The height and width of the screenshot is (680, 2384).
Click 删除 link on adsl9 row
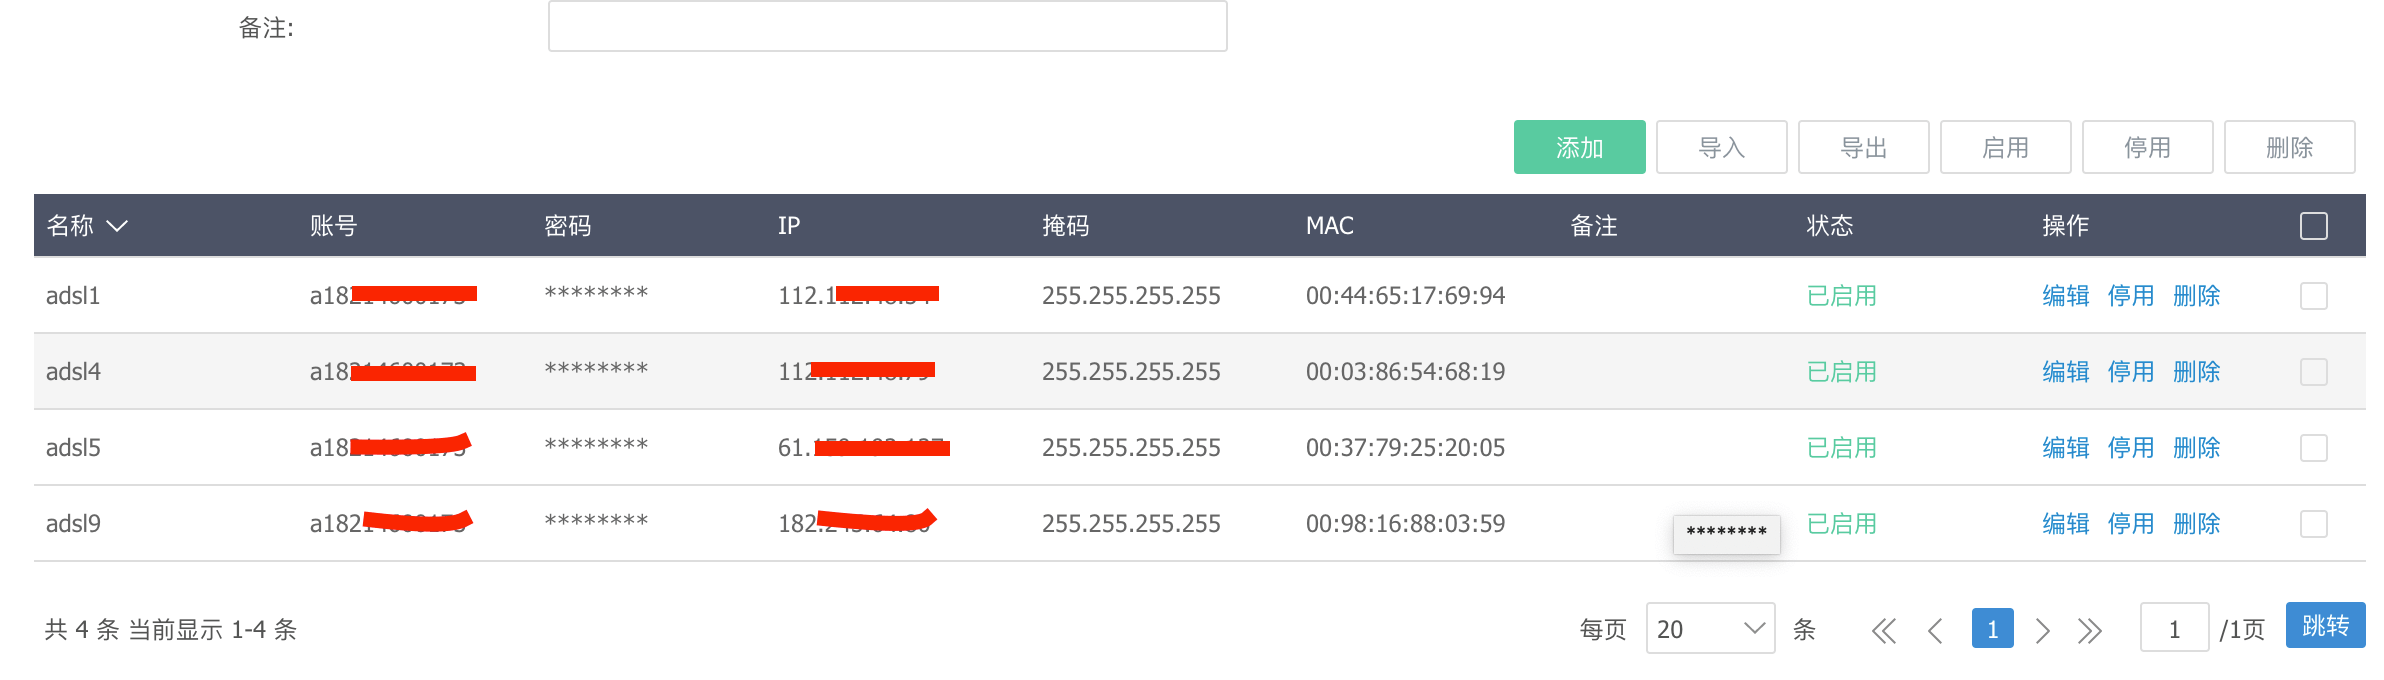pyautogui.click(x=2196, y=523)
